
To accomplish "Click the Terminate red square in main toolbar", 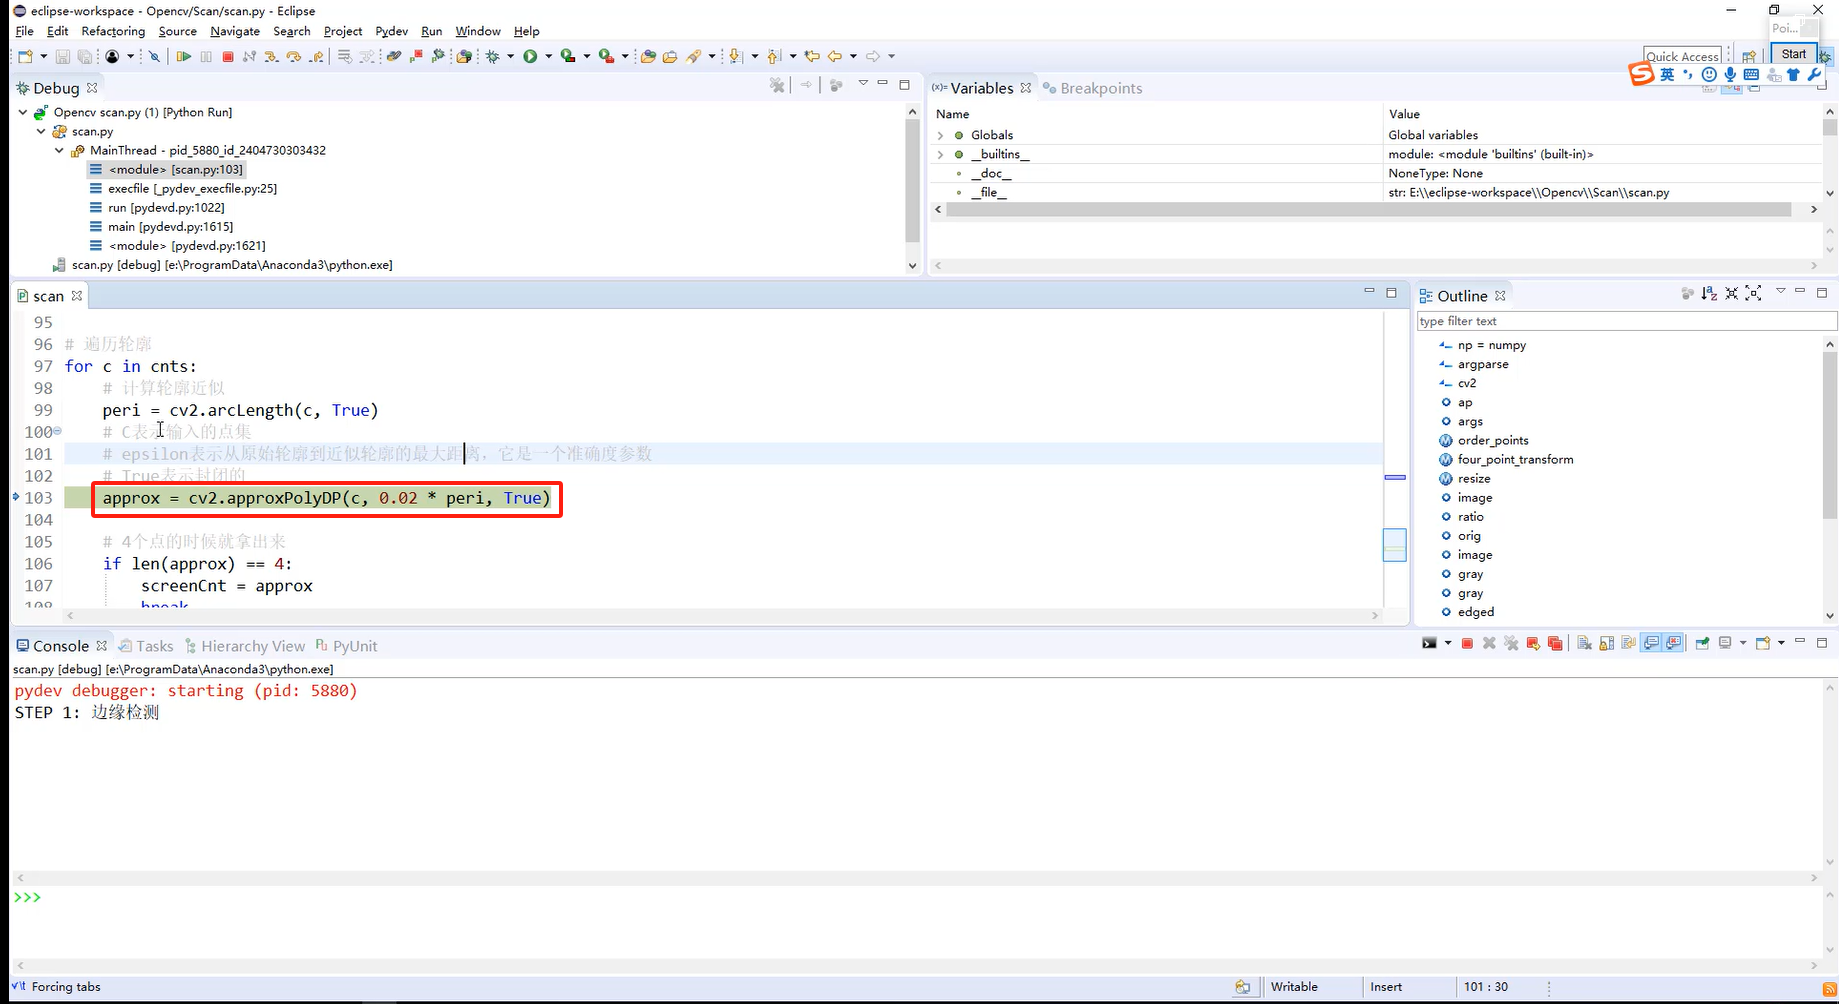I will pyautogui.click(x=228, y=57).
